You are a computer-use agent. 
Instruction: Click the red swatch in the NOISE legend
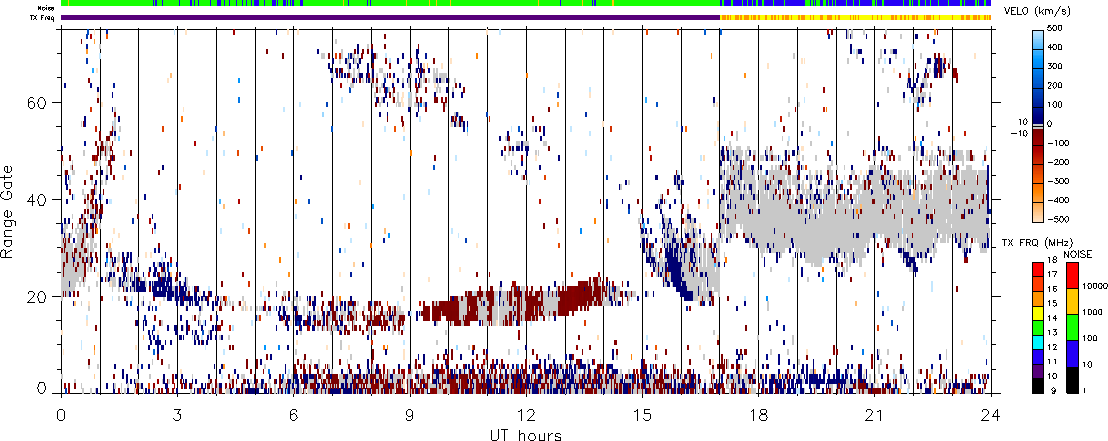1073,275
